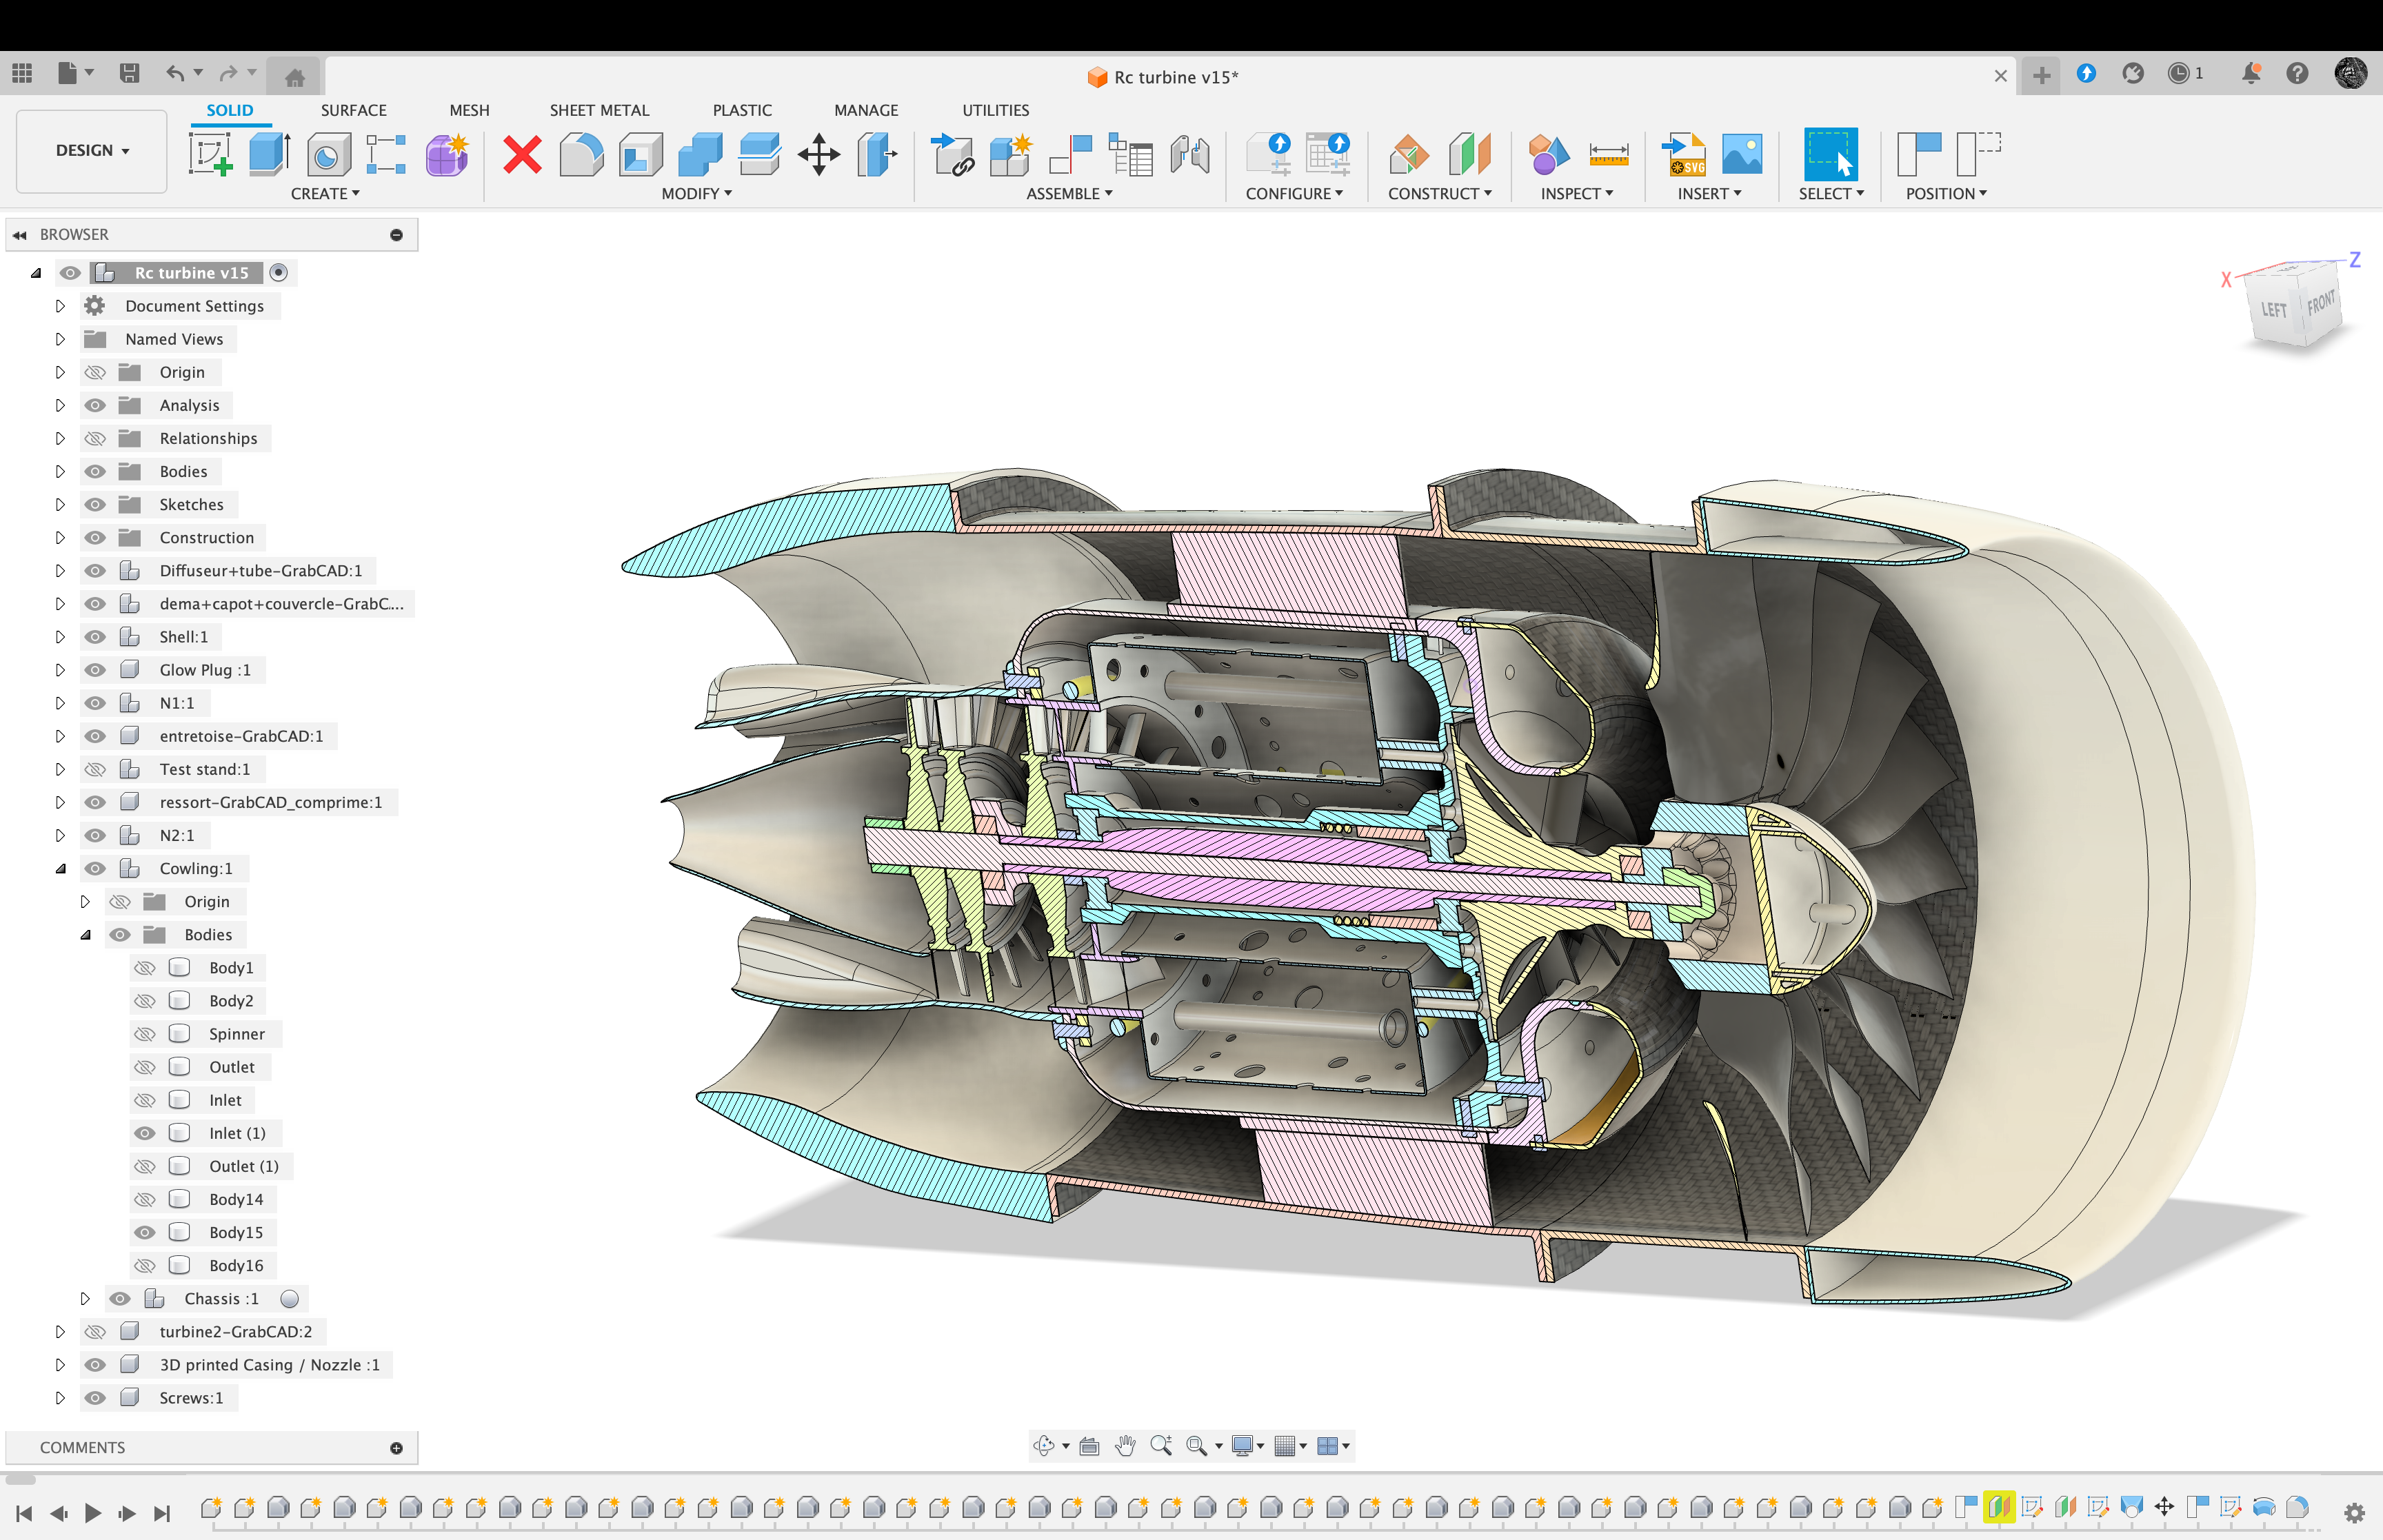
Task: Show the Relationships folder
Action: [x=95, y=438]
